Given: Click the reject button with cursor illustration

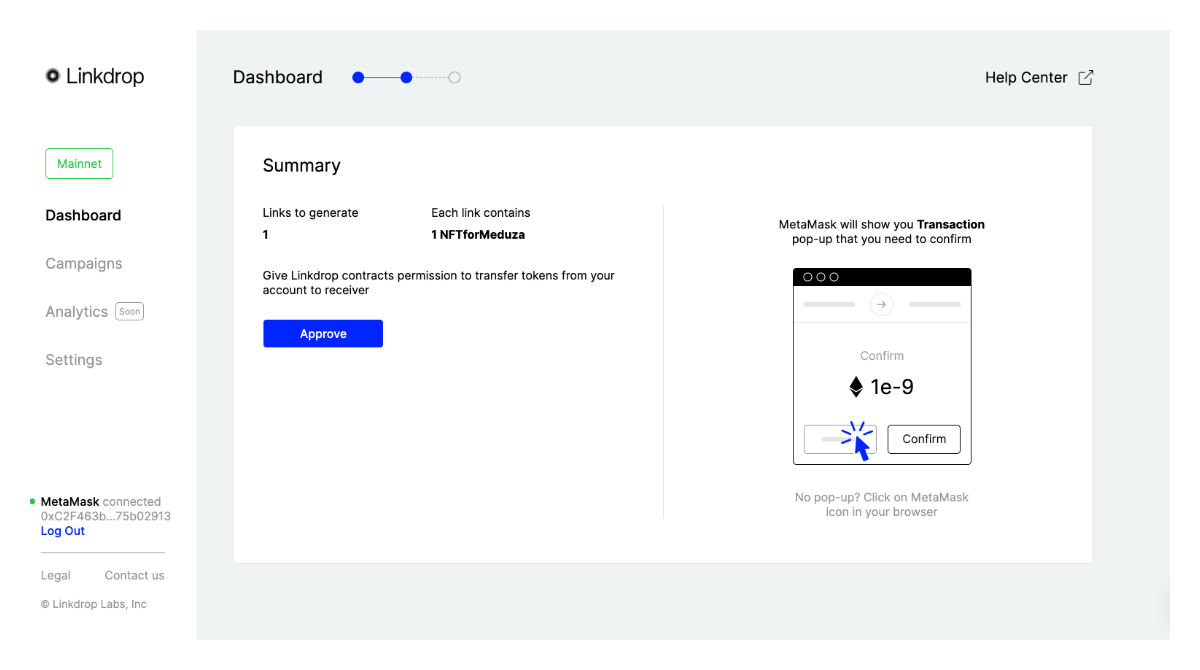Looking at the screenshot, I should point(840,439).
